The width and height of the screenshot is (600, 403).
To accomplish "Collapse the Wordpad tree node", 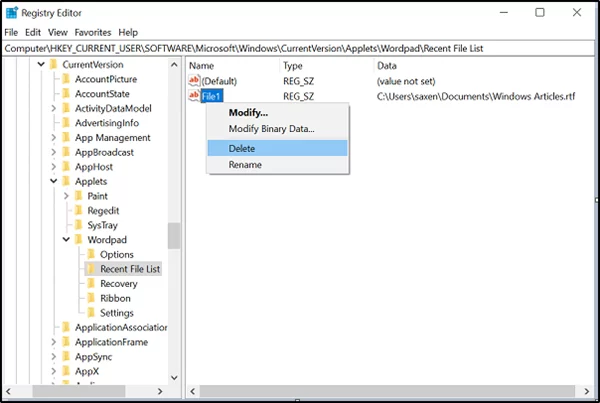I will point(66,240).
